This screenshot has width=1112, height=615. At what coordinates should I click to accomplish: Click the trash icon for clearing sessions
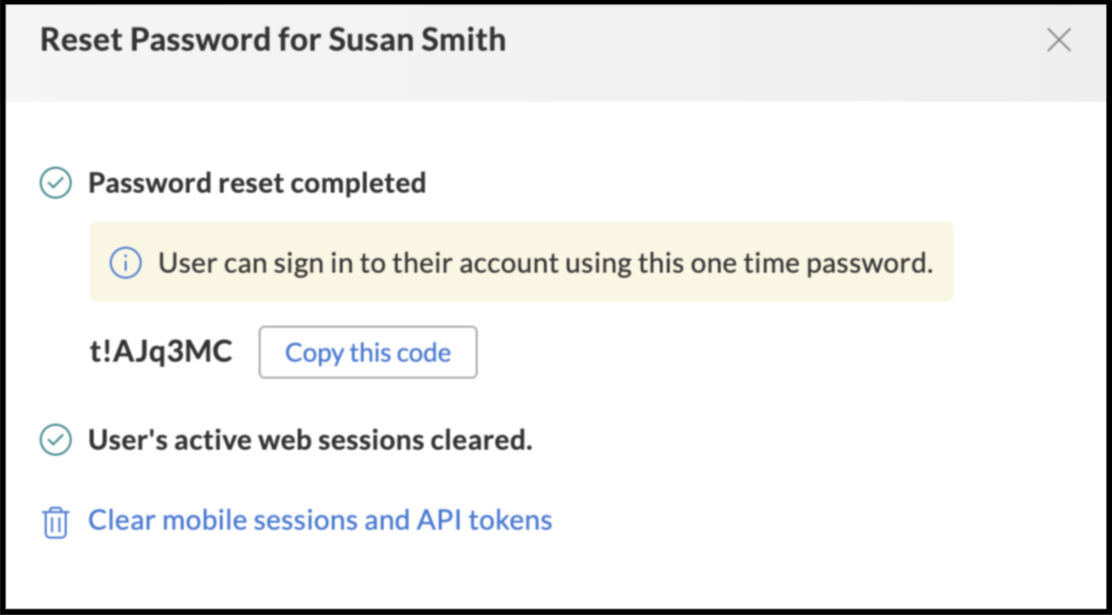click(x=55, y=522)
